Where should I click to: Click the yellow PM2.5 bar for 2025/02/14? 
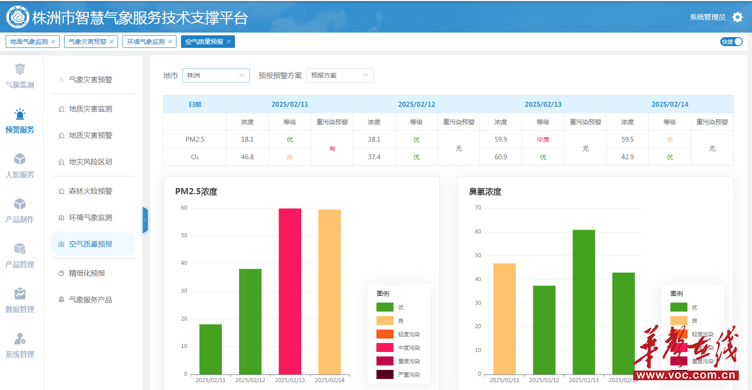329,292
